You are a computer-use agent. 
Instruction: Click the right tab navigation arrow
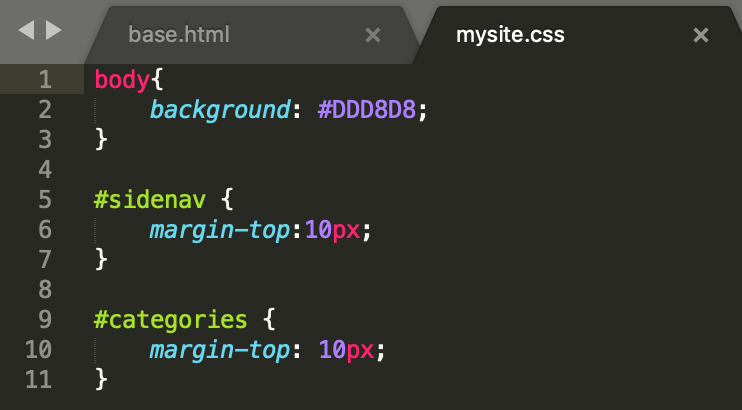click(x=54, y=31)
